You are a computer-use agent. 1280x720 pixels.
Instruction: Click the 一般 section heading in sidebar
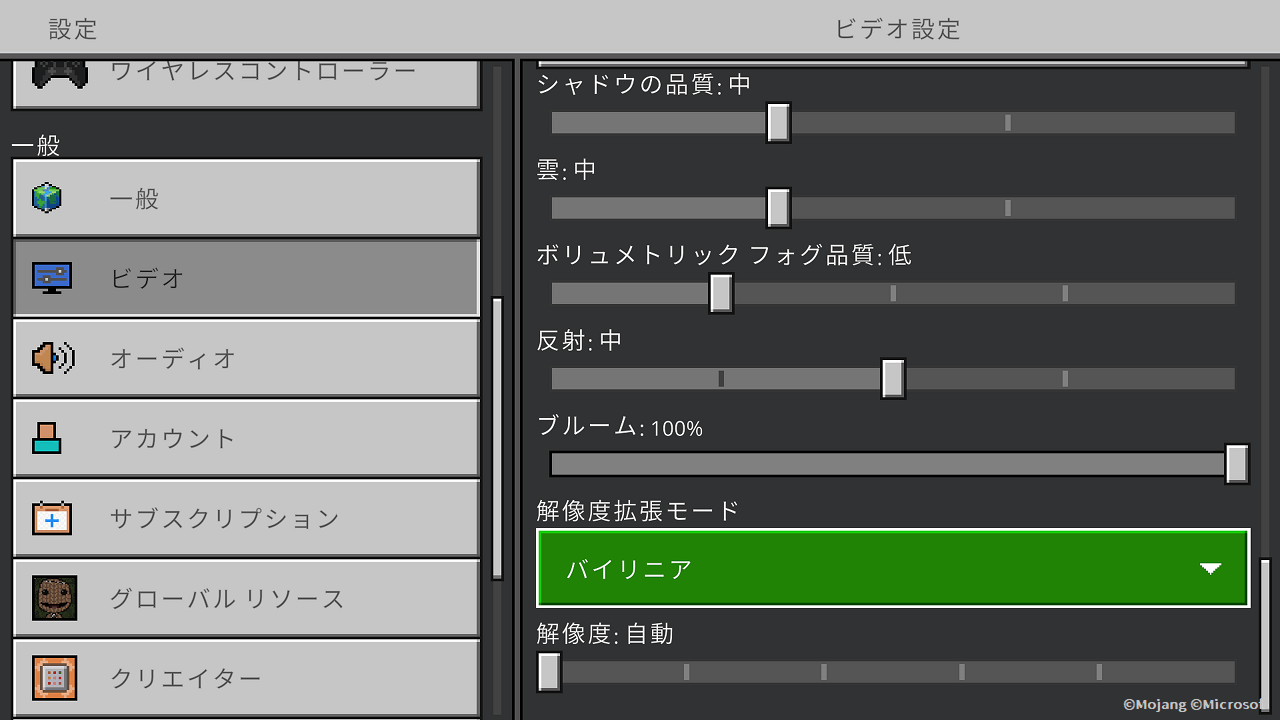tap(36, 146)
